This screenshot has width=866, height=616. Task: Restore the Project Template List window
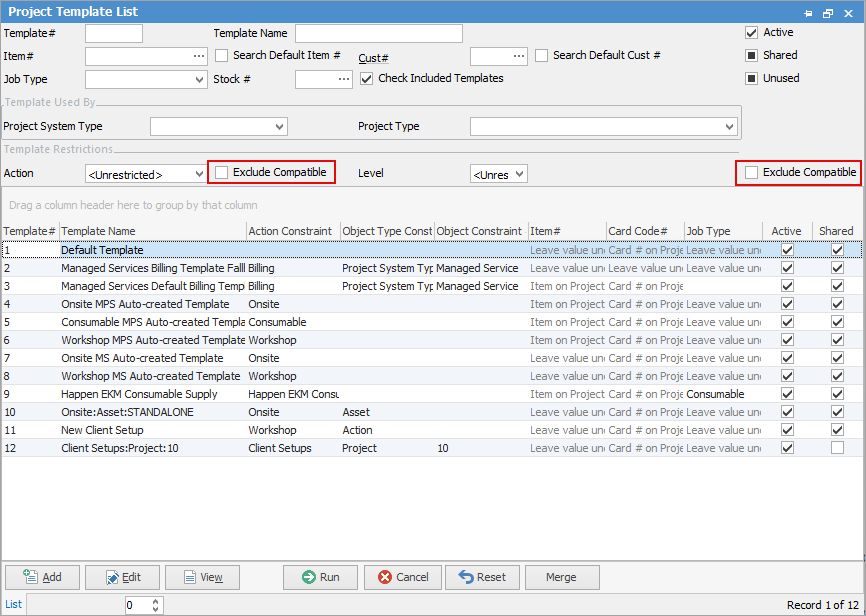[x=828, y=13]
